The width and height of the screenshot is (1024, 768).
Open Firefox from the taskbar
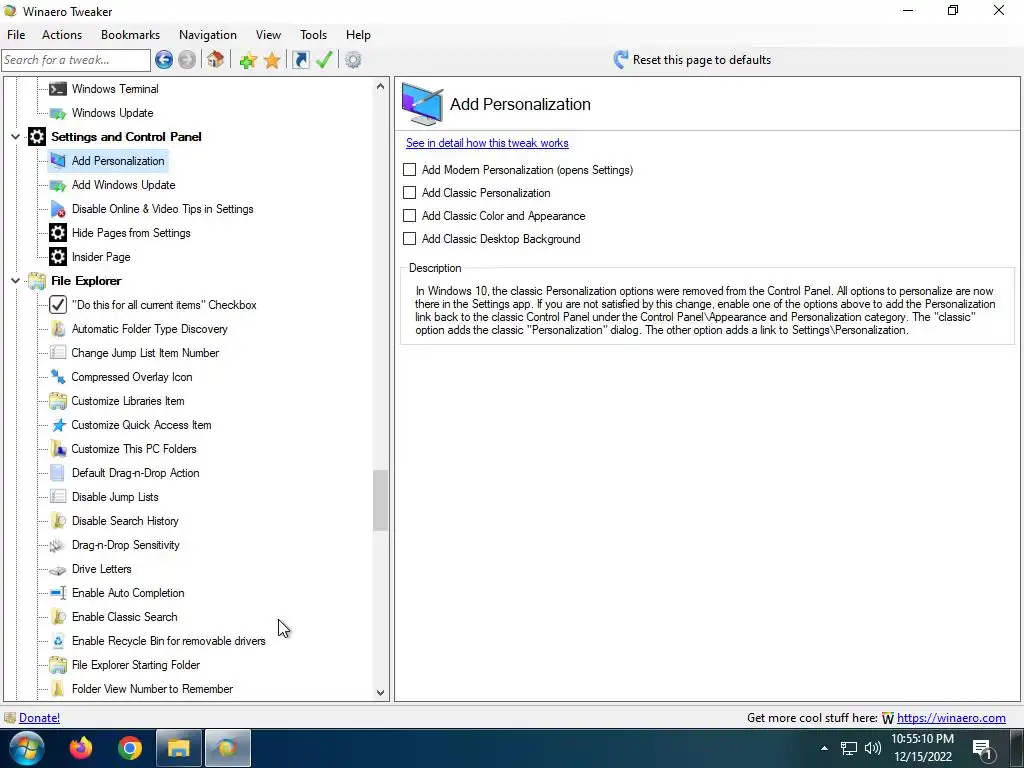pyautogui.click(x=81, y=748)
